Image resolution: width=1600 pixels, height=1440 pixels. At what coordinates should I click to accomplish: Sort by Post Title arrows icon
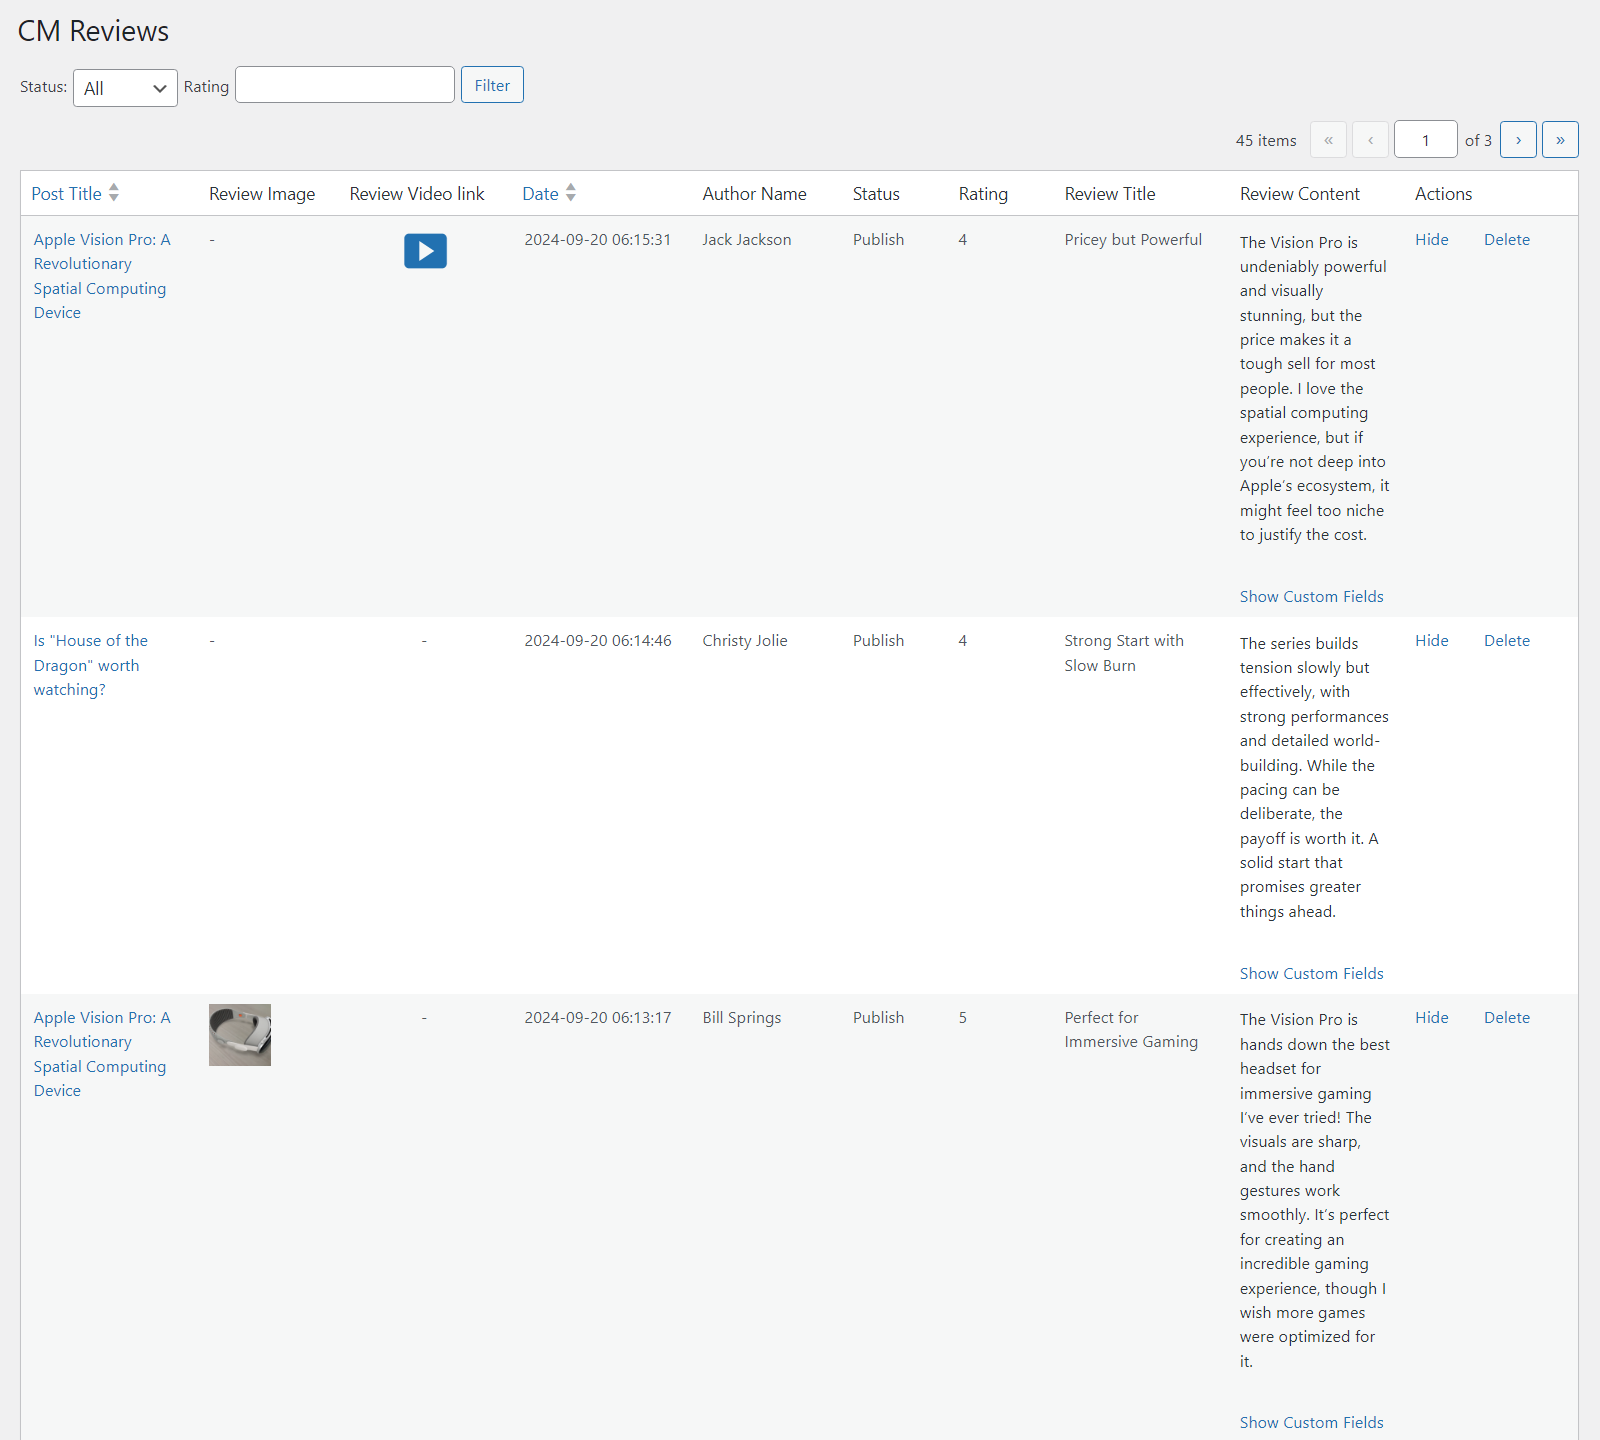tap(114, 192)
